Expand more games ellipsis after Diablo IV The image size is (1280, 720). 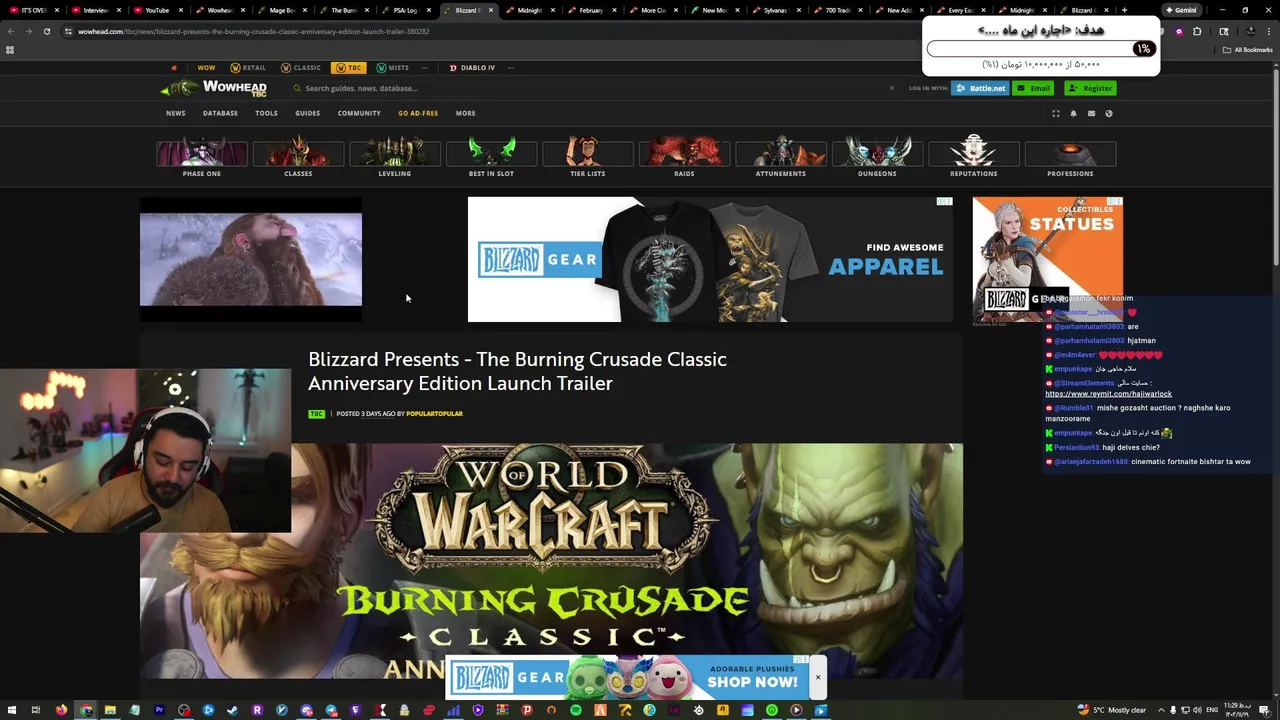511,68
